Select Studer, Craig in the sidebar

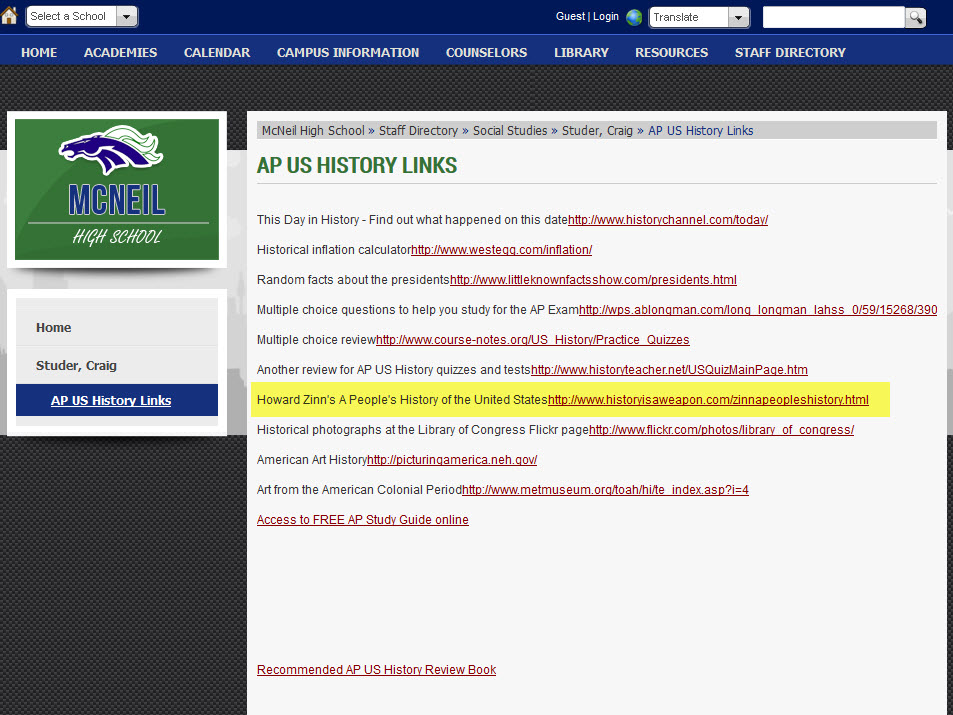pos(117,365)
